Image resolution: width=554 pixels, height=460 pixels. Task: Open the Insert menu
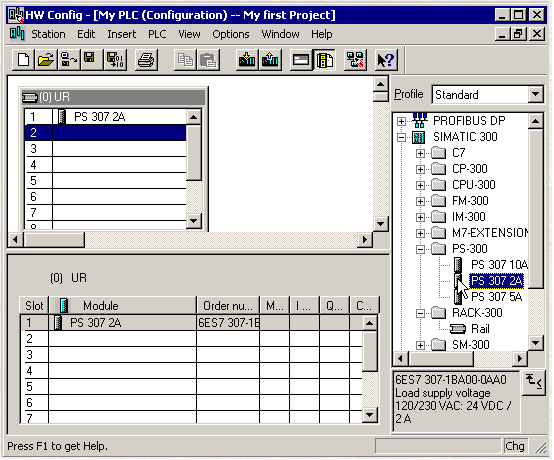[x=122, y=34]
